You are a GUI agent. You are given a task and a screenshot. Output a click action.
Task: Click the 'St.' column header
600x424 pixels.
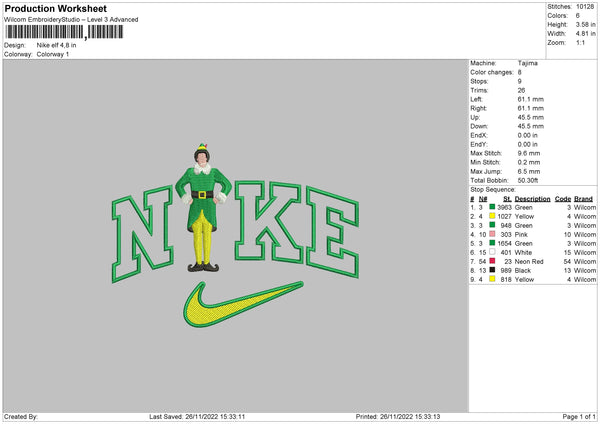[x=507, y=199]
